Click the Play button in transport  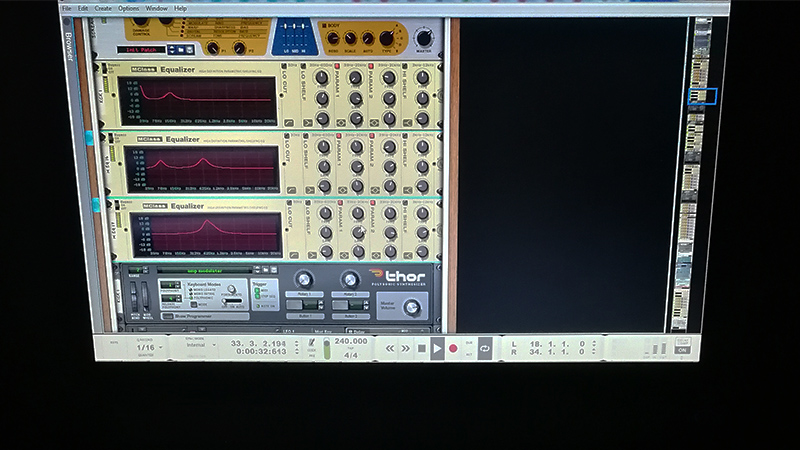437,347
